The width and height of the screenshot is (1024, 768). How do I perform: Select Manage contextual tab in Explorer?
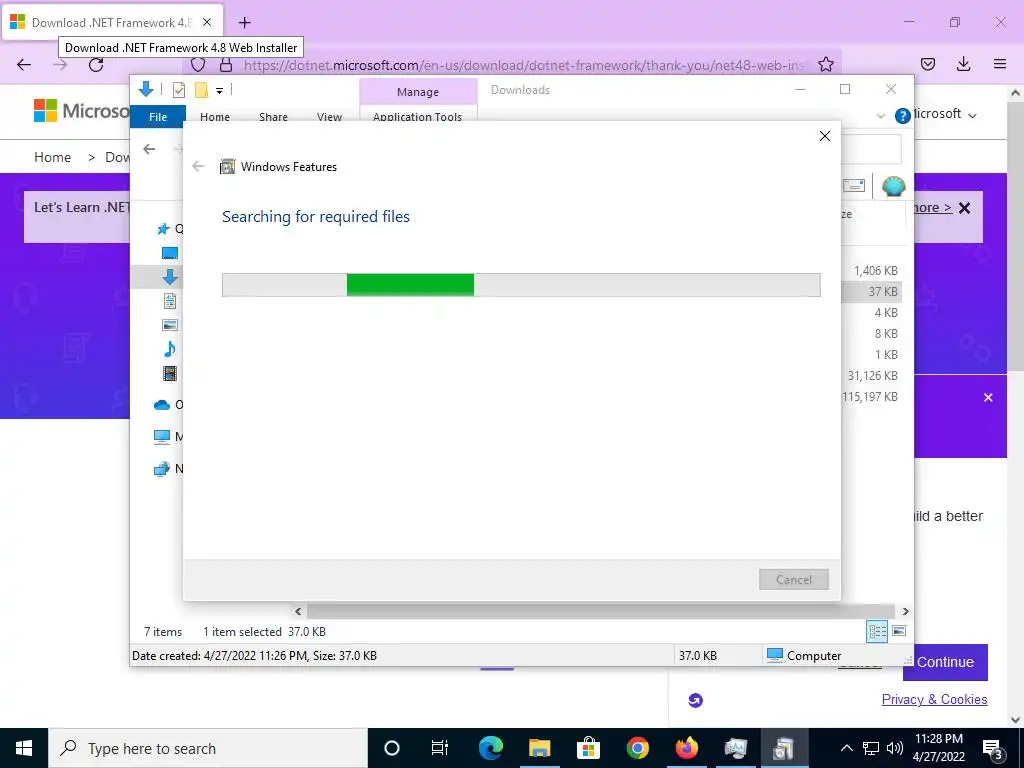(418, 92)
